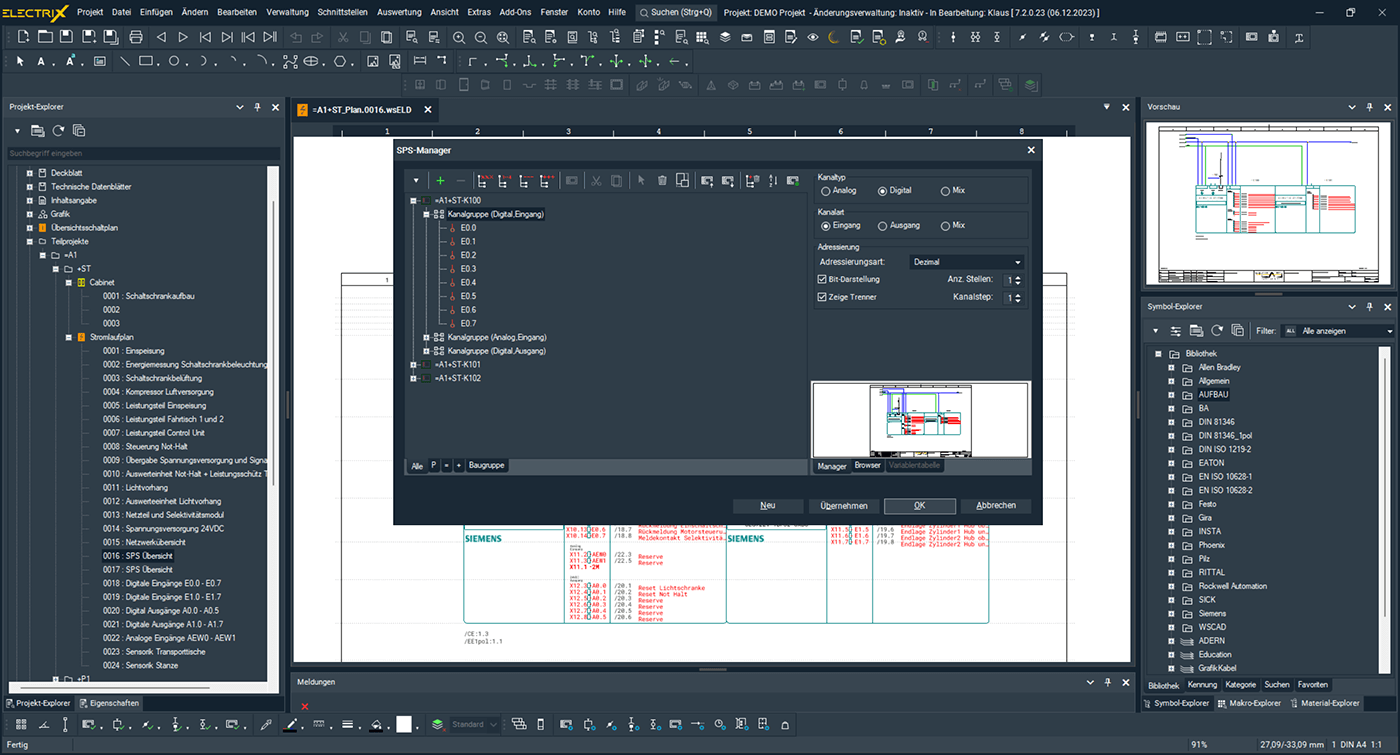Click the Alle filter button
Viewport: 1400px width, 755px height.
click(417, 466)
